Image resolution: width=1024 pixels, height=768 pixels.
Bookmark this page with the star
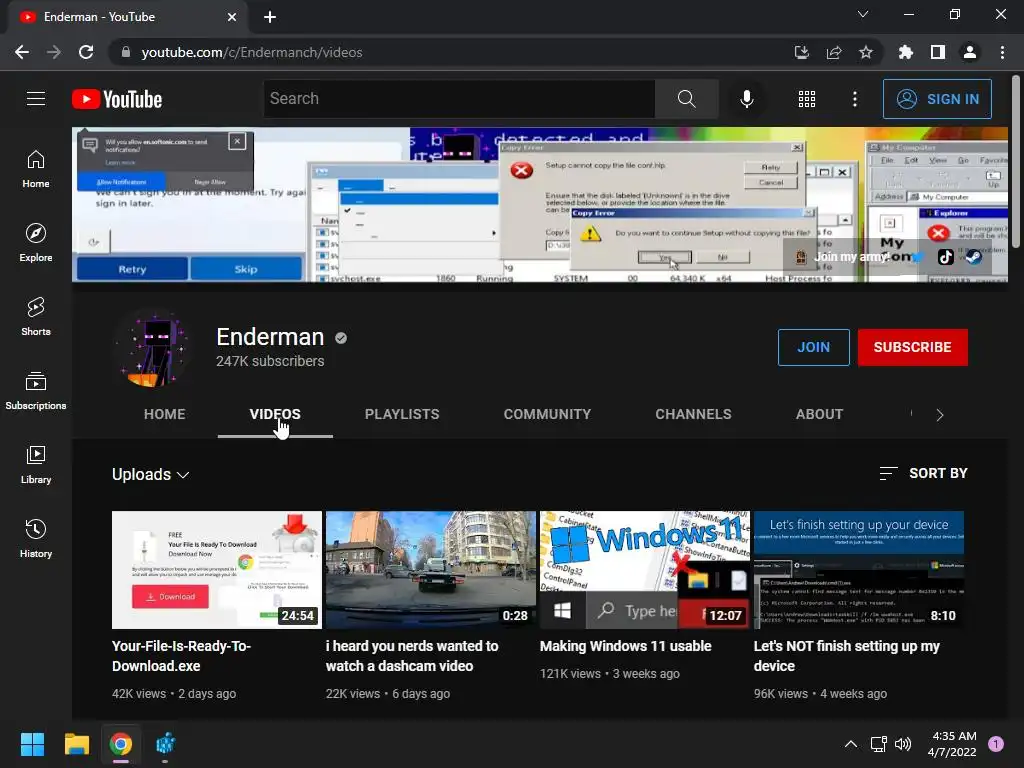pyautogui.click(x=866, y=52)
